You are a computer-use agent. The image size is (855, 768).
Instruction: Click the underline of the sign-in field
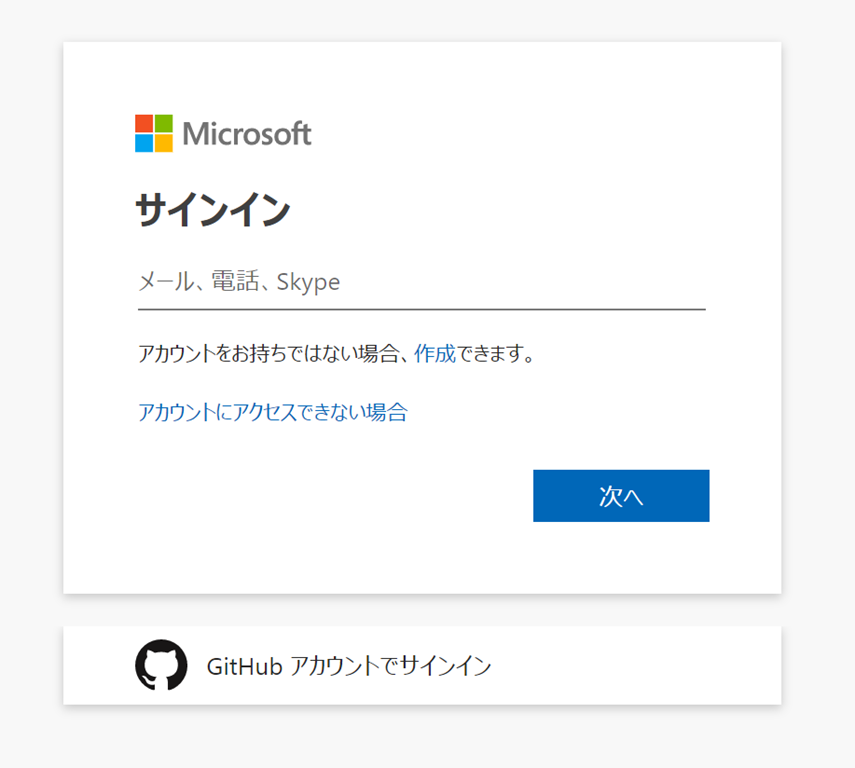420,309
